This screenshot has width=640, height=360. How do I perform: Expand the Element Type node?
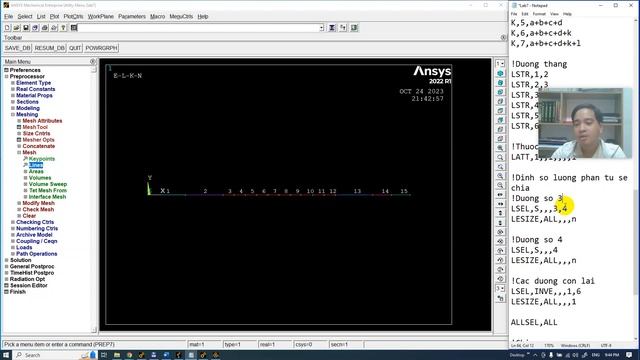tap(13, 83)
